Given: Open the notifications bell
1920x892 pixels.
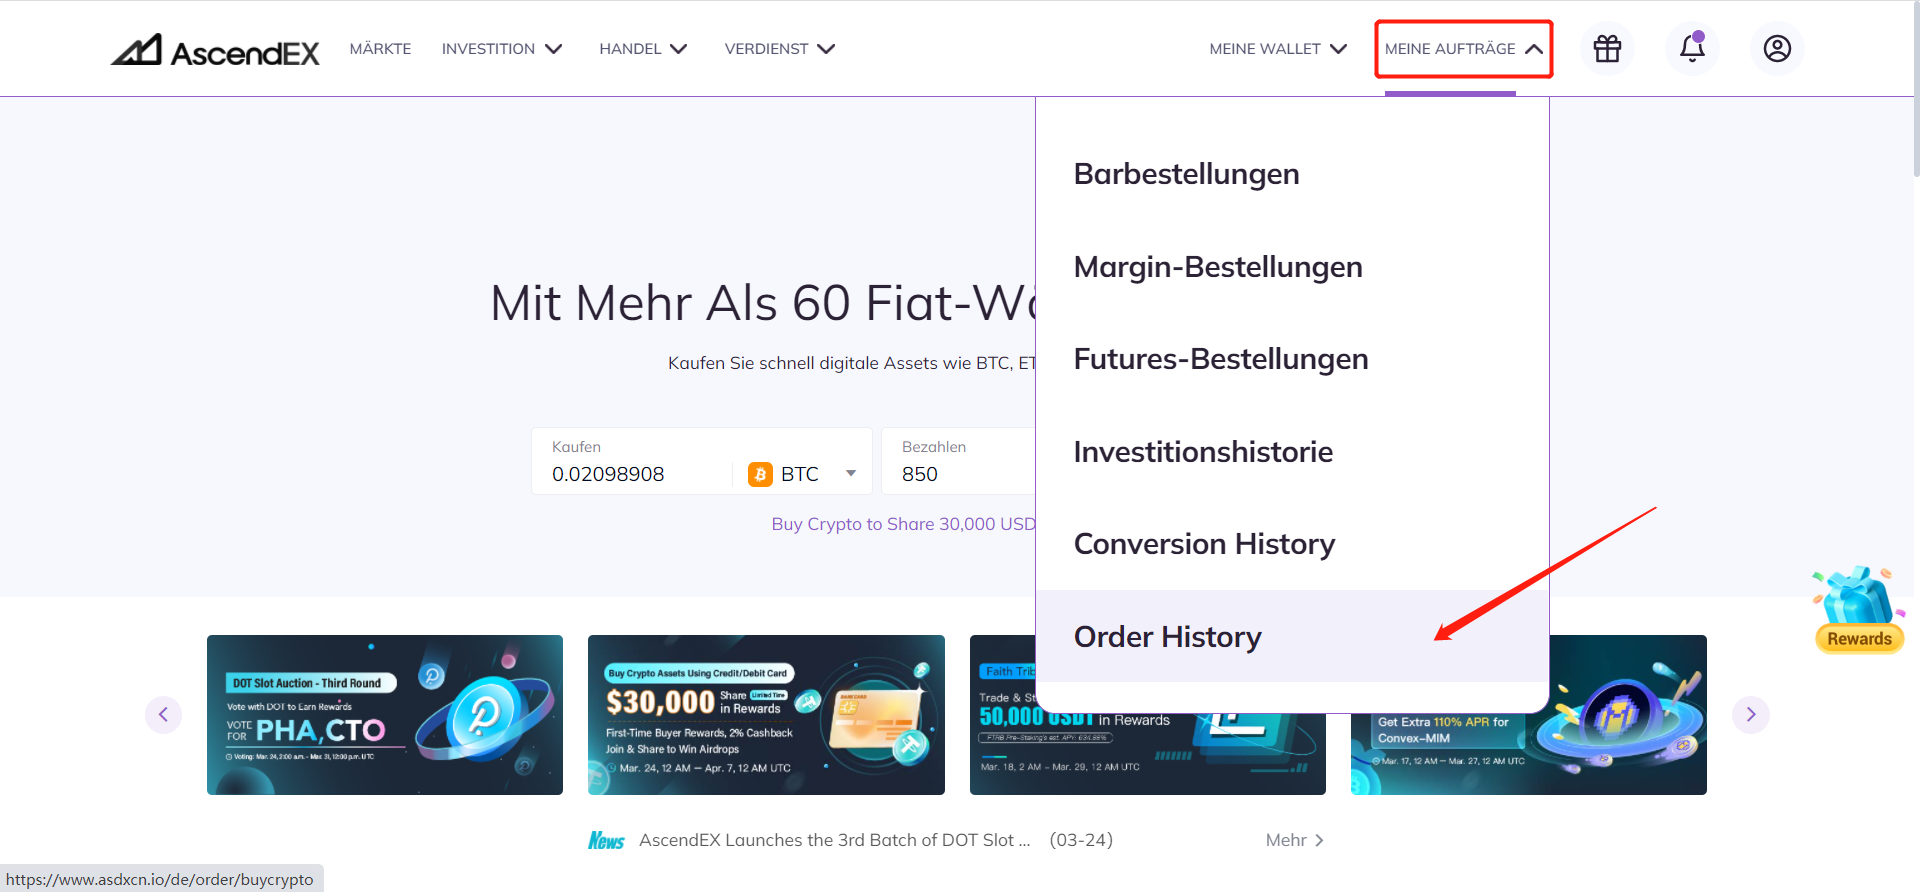Looking at the screenshot, I should (x=1692, y=48).
